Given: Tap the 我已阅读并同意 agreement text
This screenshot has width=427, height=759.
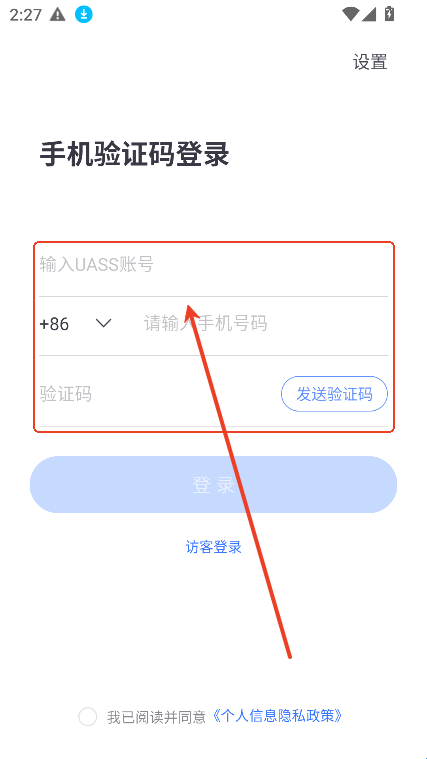Looking at the screenshot, I should click(157, 717).
